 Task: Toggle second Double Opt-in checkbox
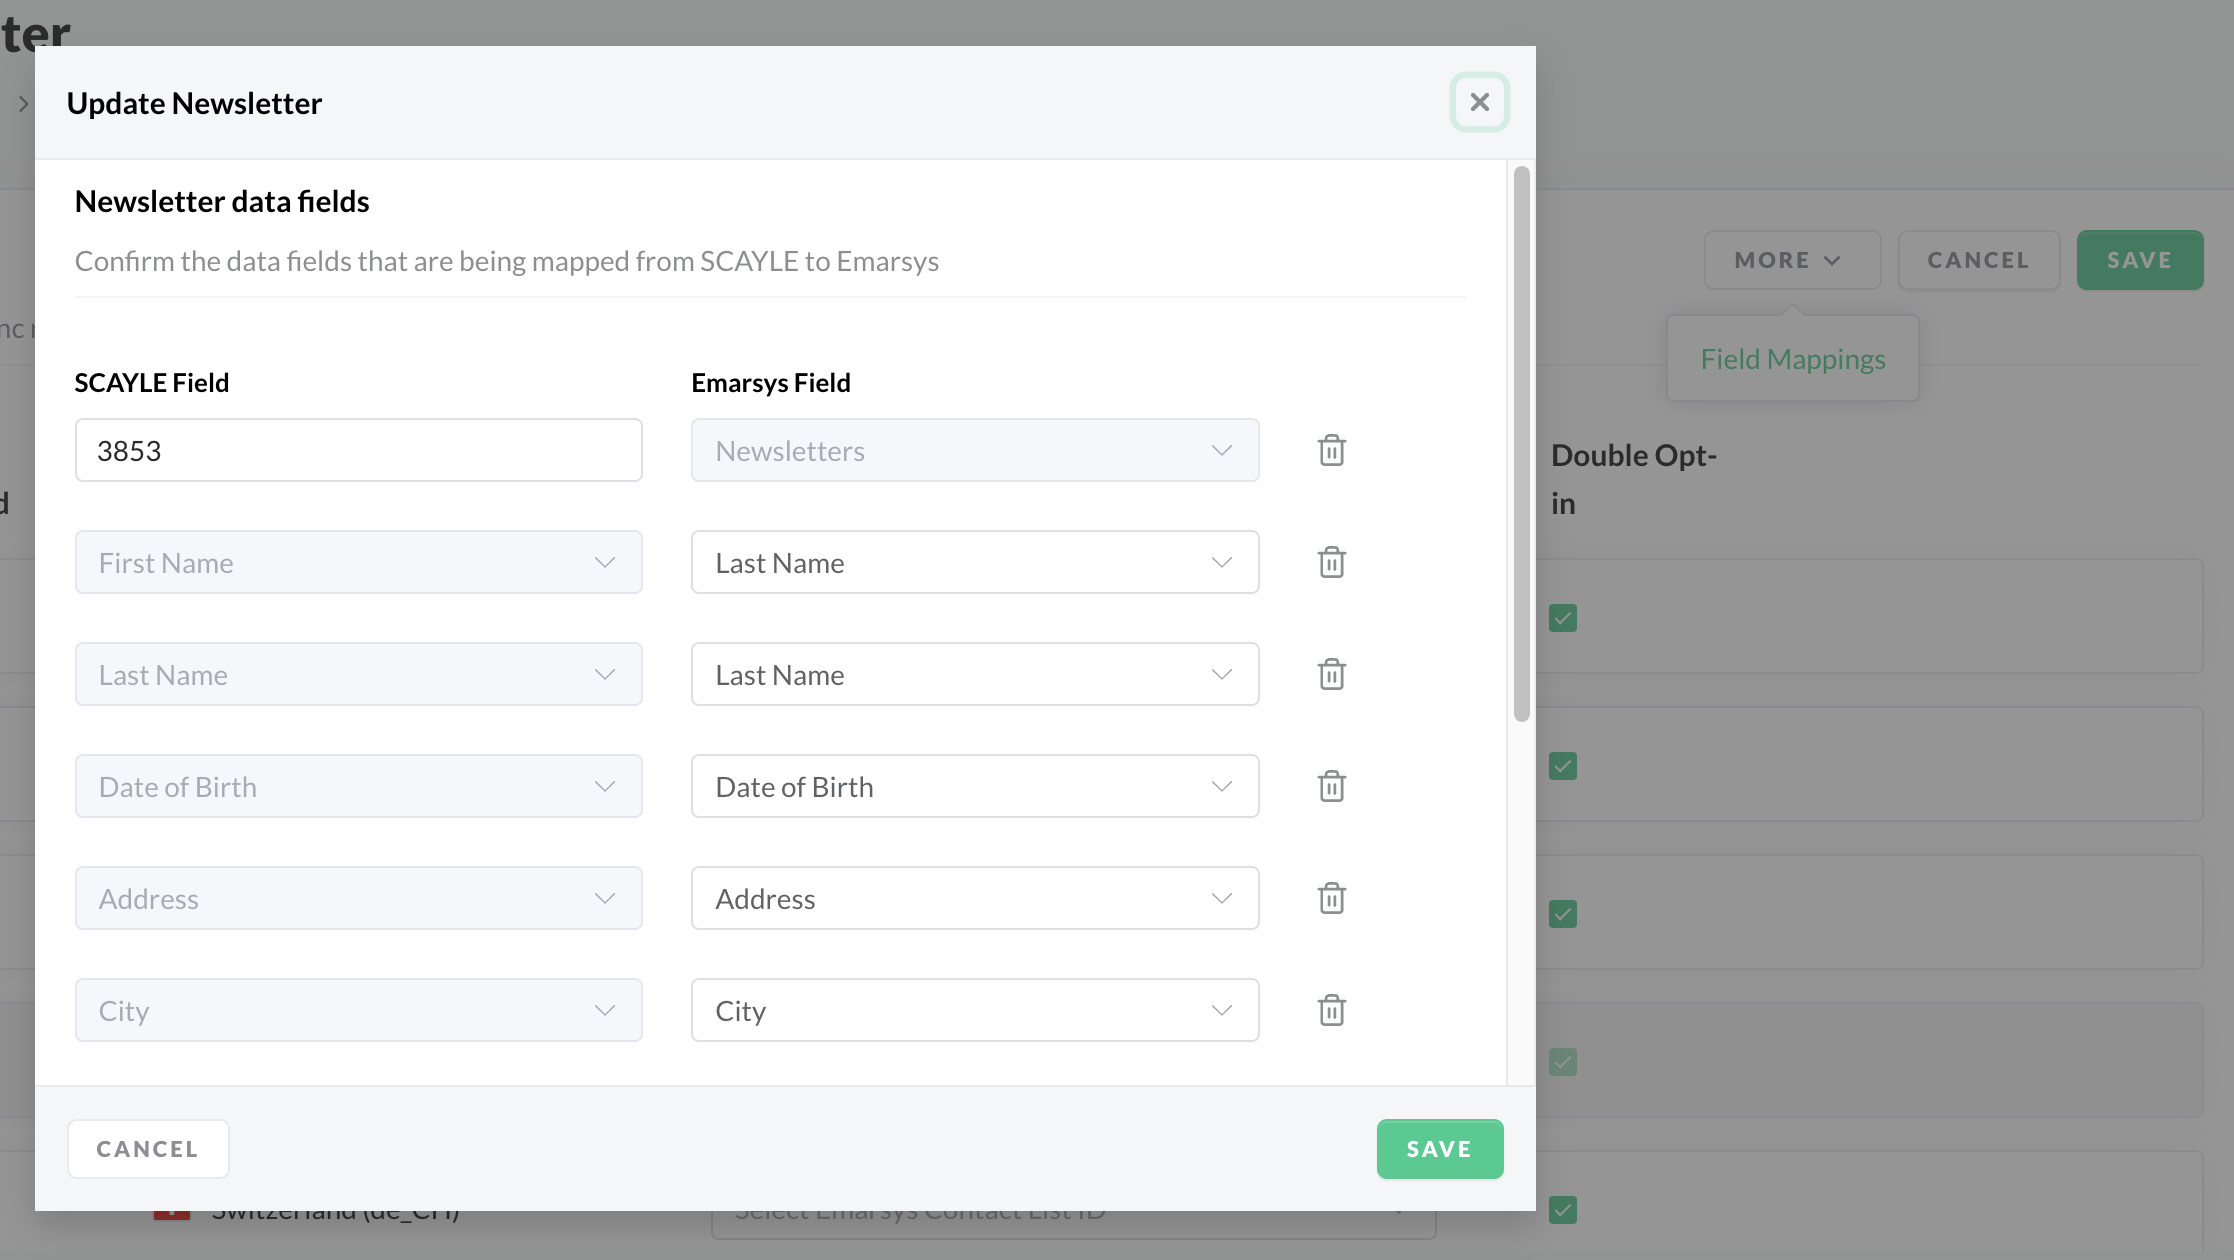[x=1562, y=766]
